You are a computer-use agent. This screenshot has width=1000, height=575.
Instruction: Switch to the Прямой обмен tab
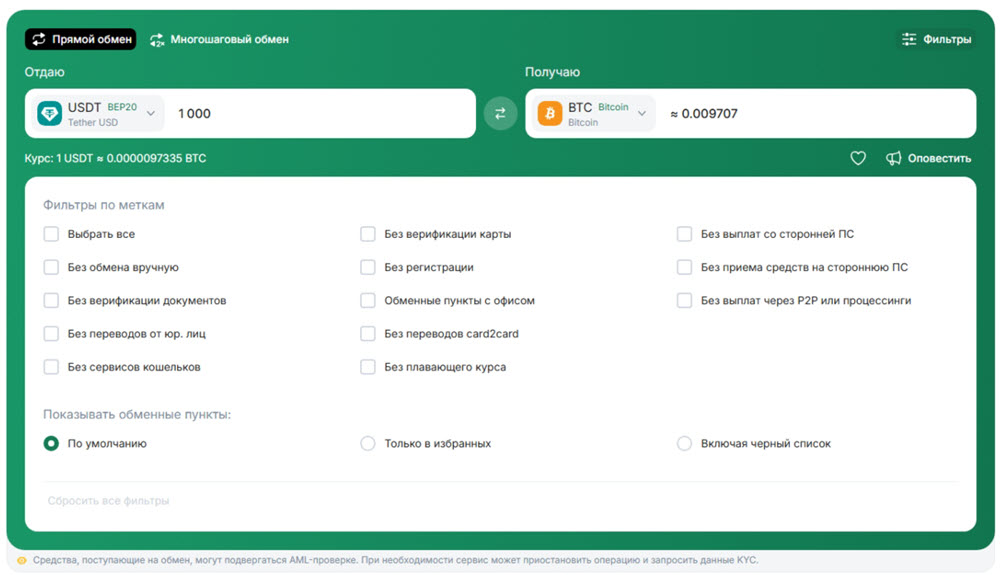[x=80, y=39]
